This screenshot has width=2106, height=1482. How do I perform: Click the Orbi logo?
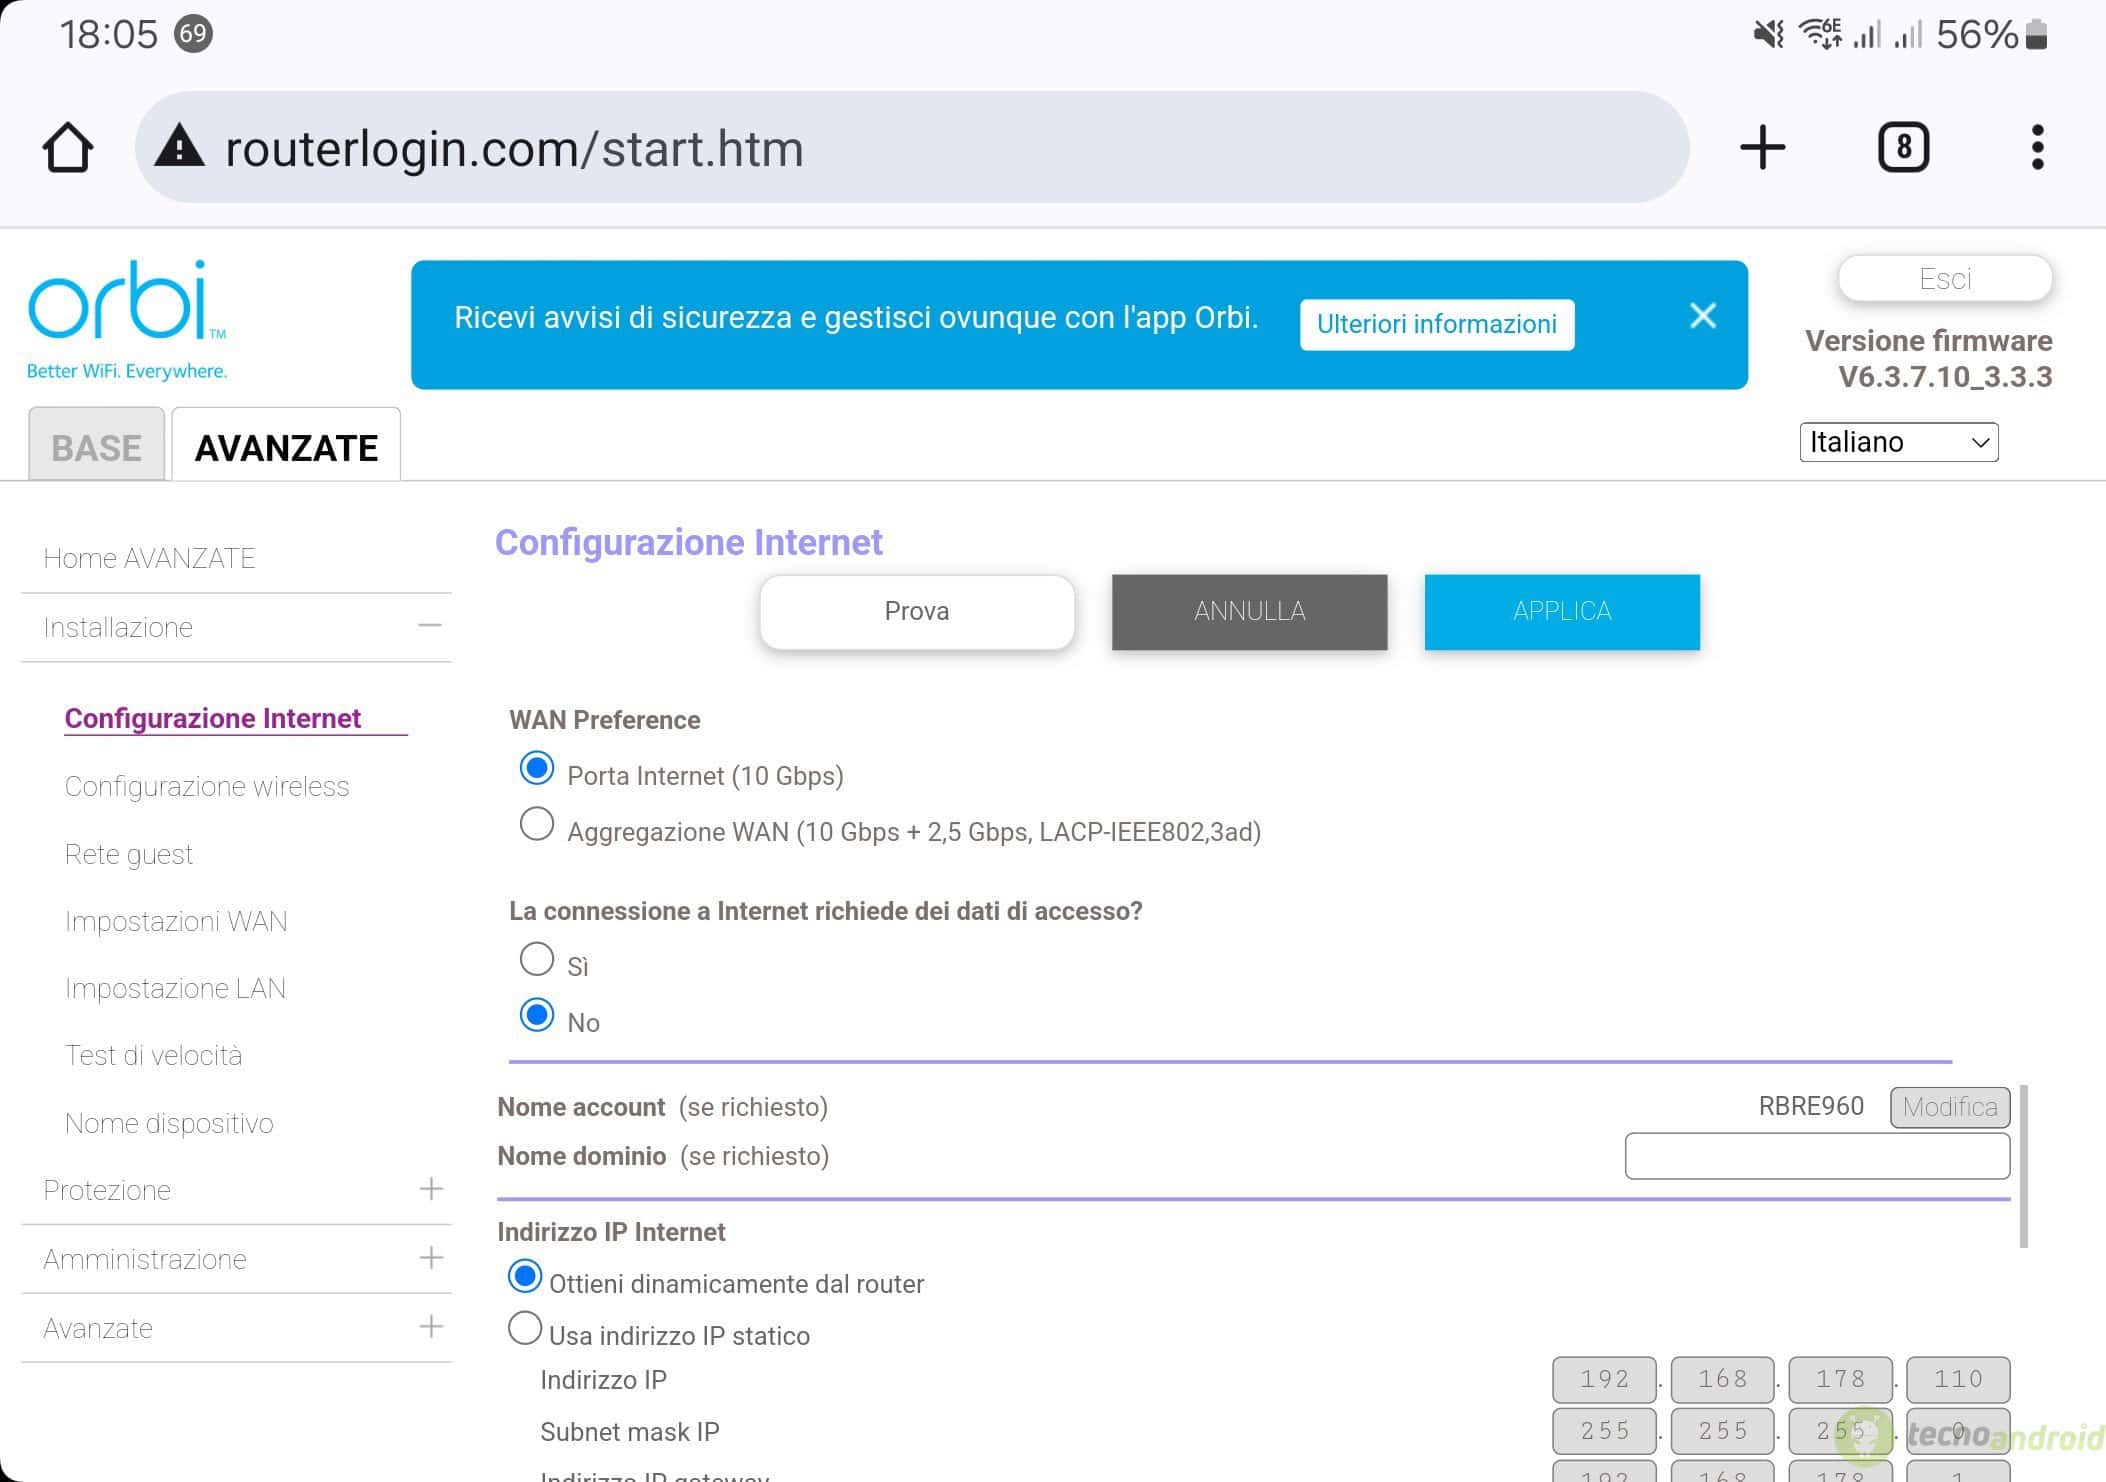pyautogui.click(x=127, y=320)
